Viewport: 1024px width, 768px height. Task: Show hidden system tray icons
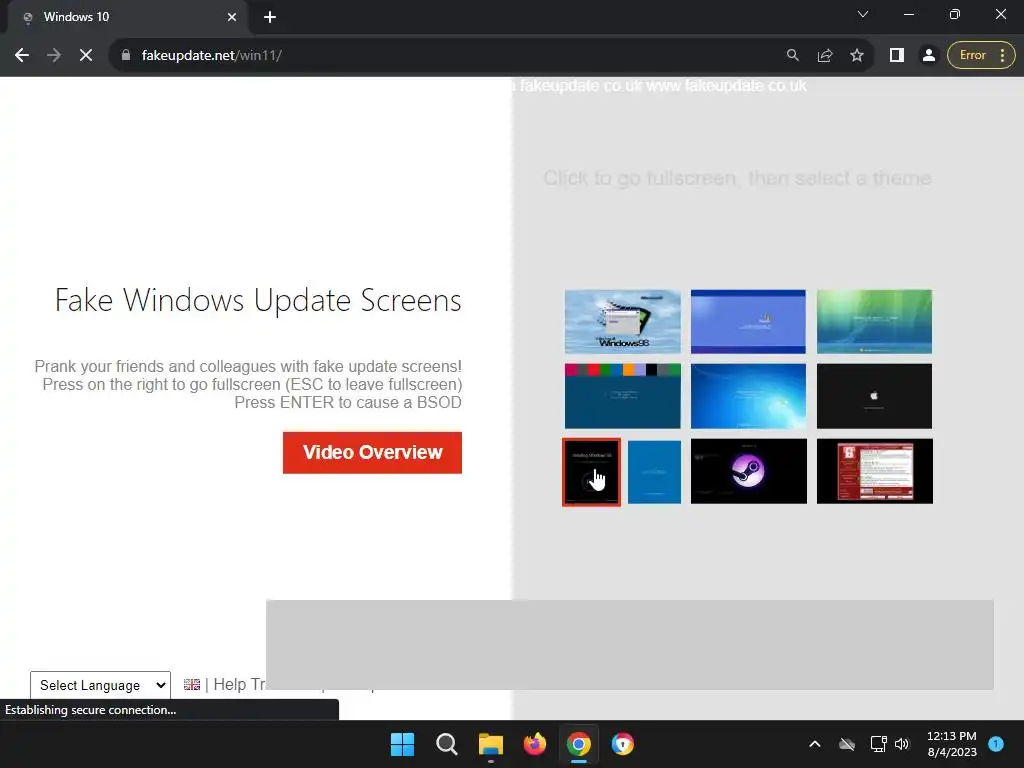pyautogui.click(x=814, y=744)
